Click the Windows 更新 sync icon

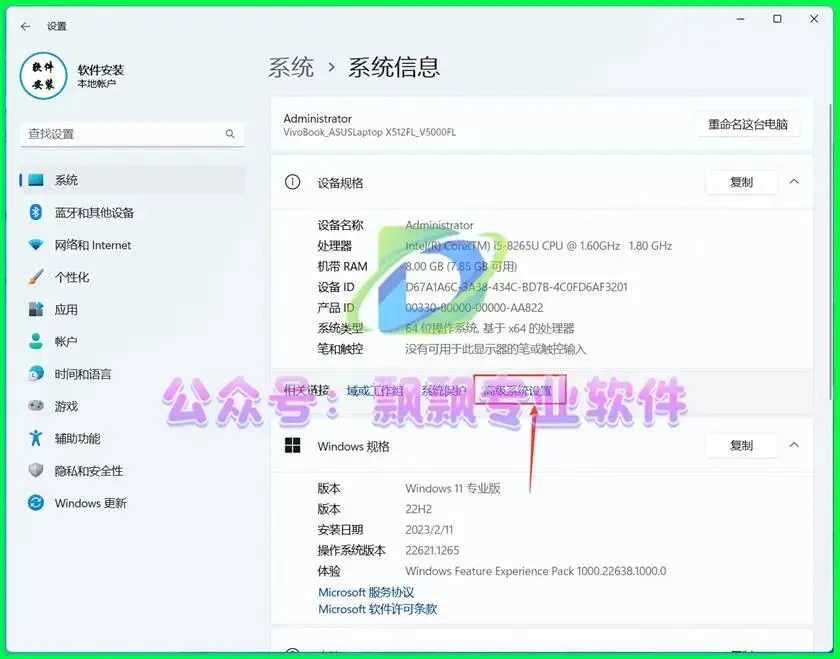pyautogui.click(x=36, y=503)
